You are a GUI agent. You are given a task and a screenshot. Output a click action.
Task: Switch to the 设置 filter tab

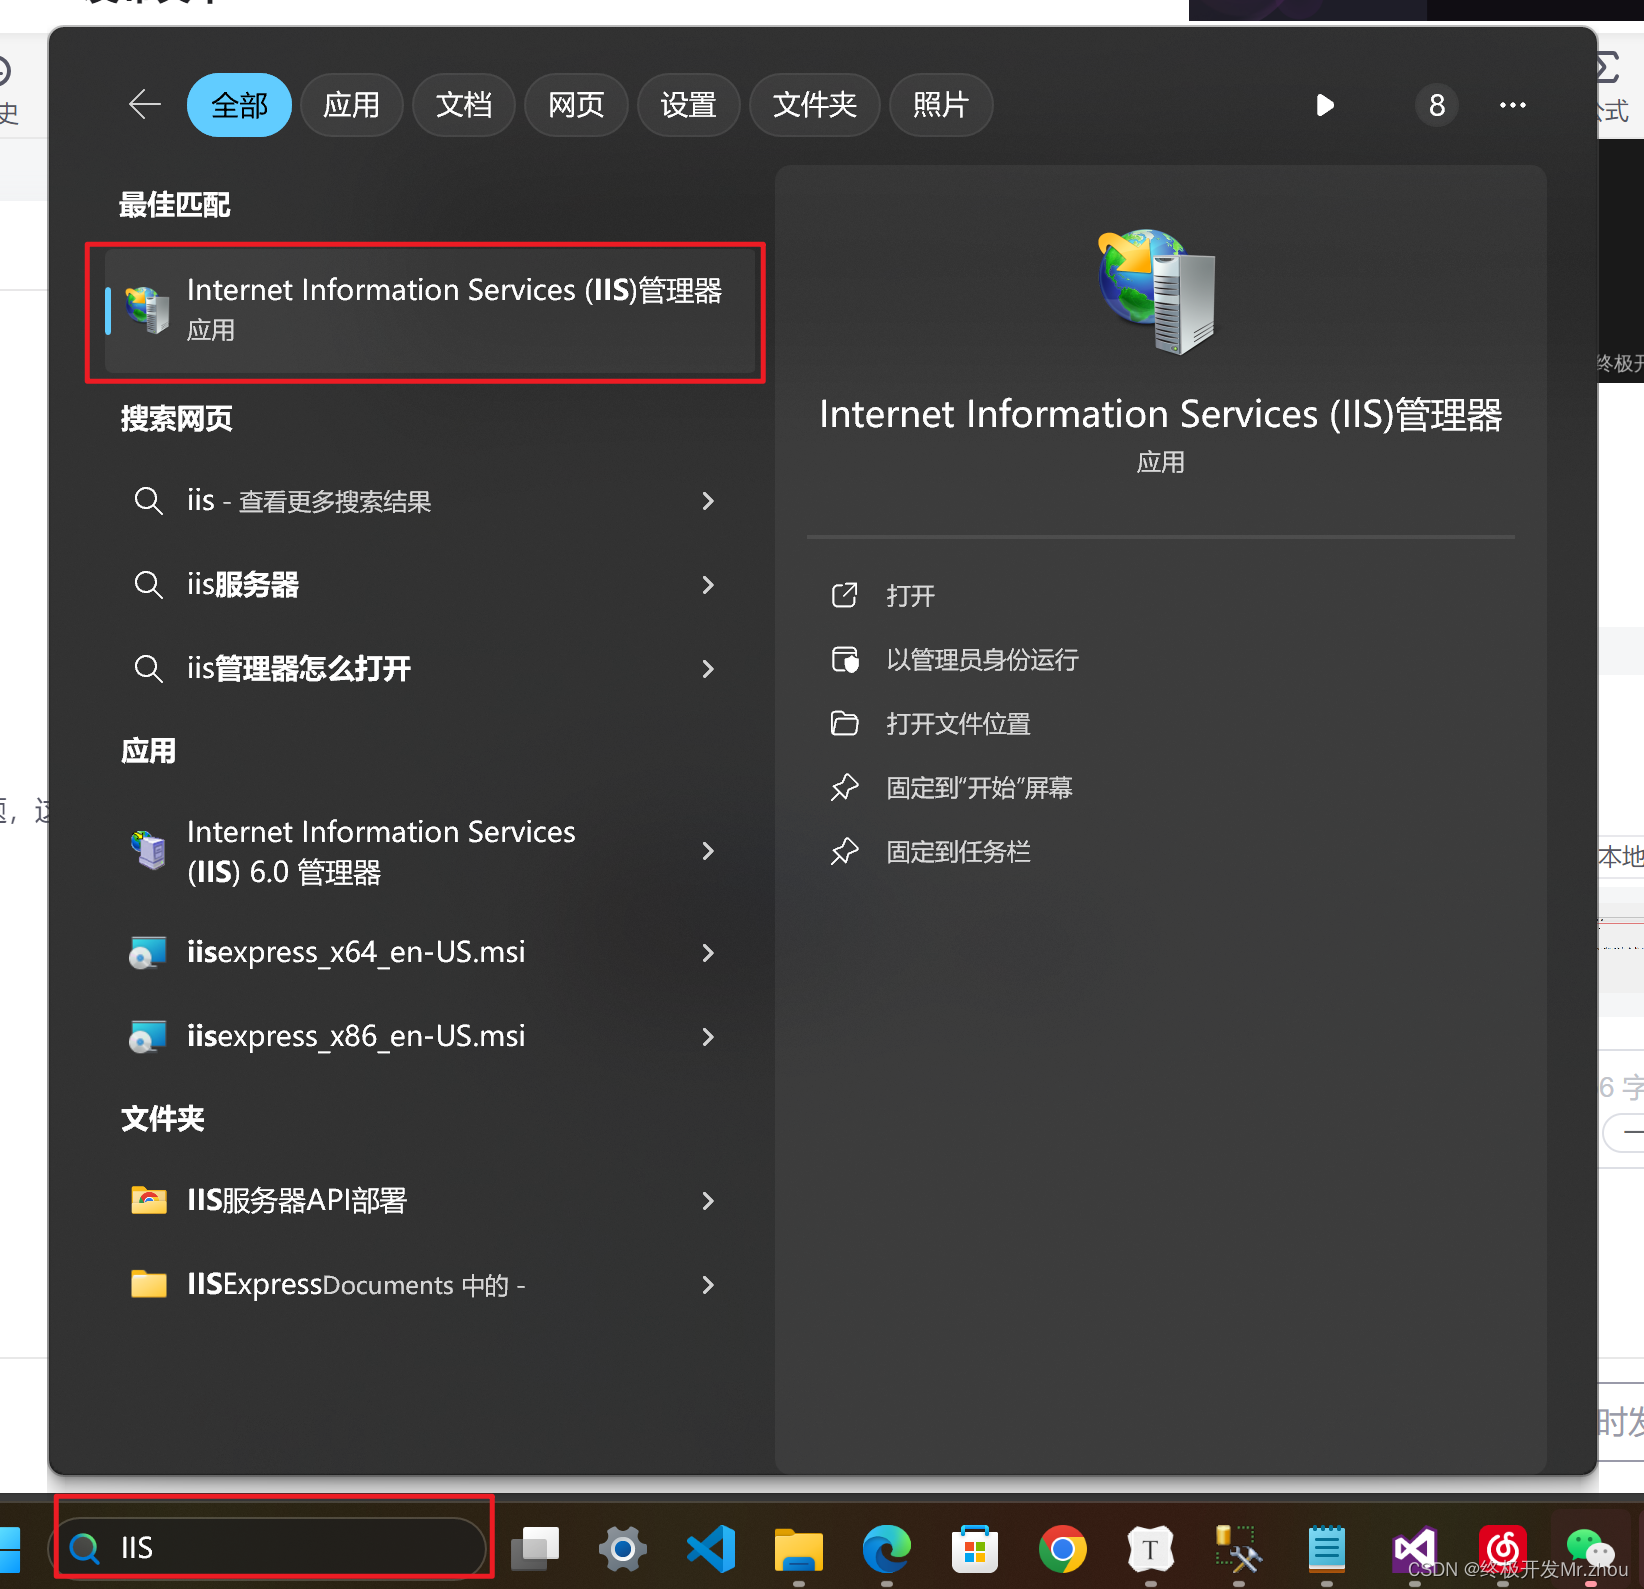coord(688,105)
